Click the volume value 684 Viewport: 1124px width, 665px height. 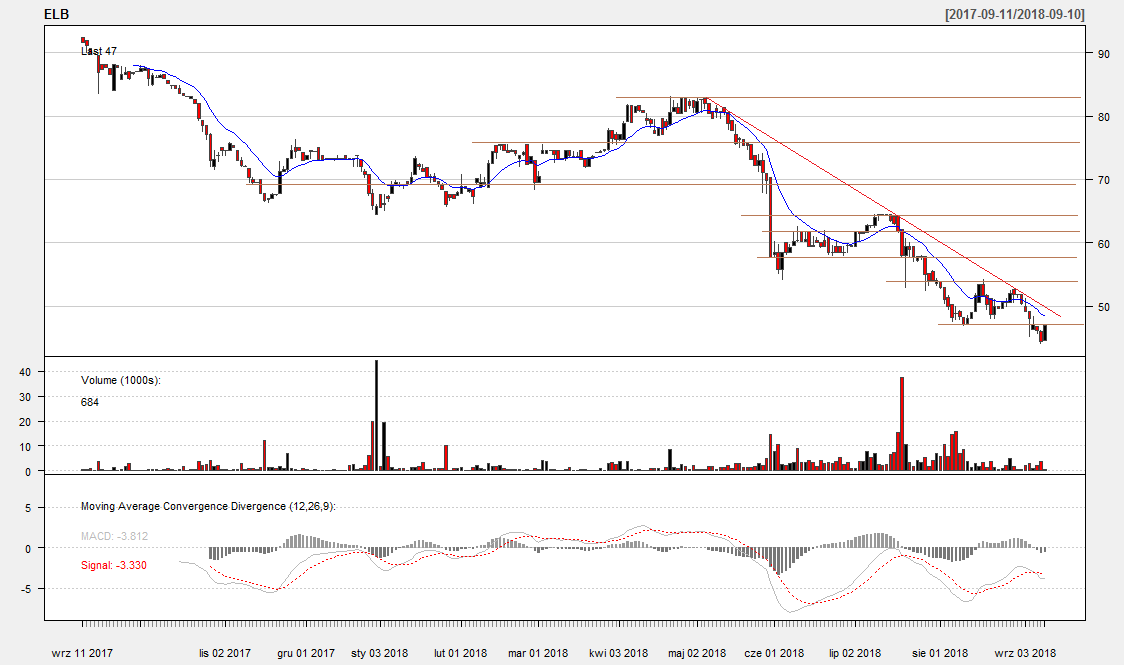(90, 403)
